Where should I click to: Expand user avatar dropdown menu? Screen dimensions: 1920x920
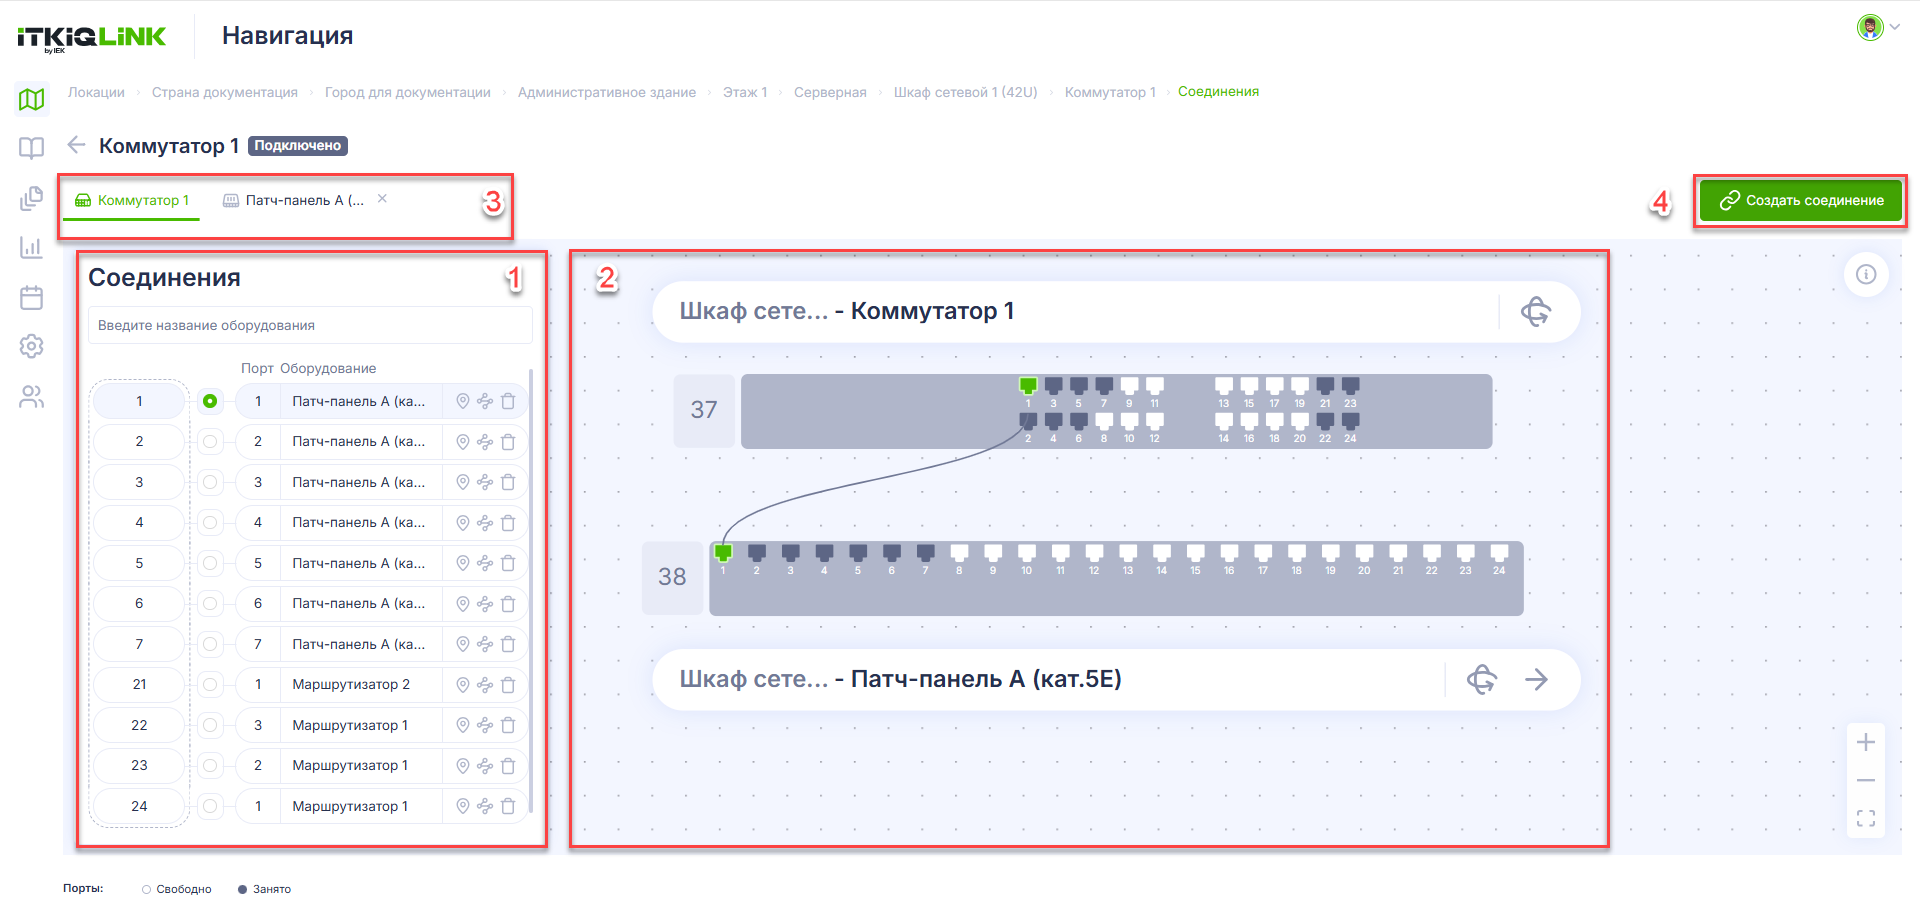pos(1879,27)
